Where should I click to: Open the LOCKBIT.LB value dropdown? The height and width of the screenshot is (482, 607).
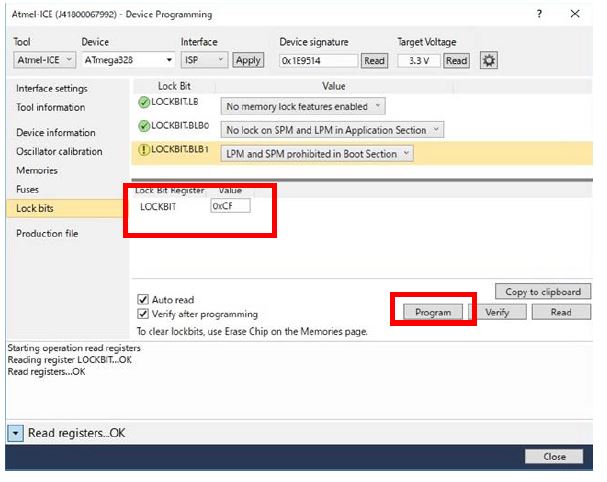[x=303, y=106]
